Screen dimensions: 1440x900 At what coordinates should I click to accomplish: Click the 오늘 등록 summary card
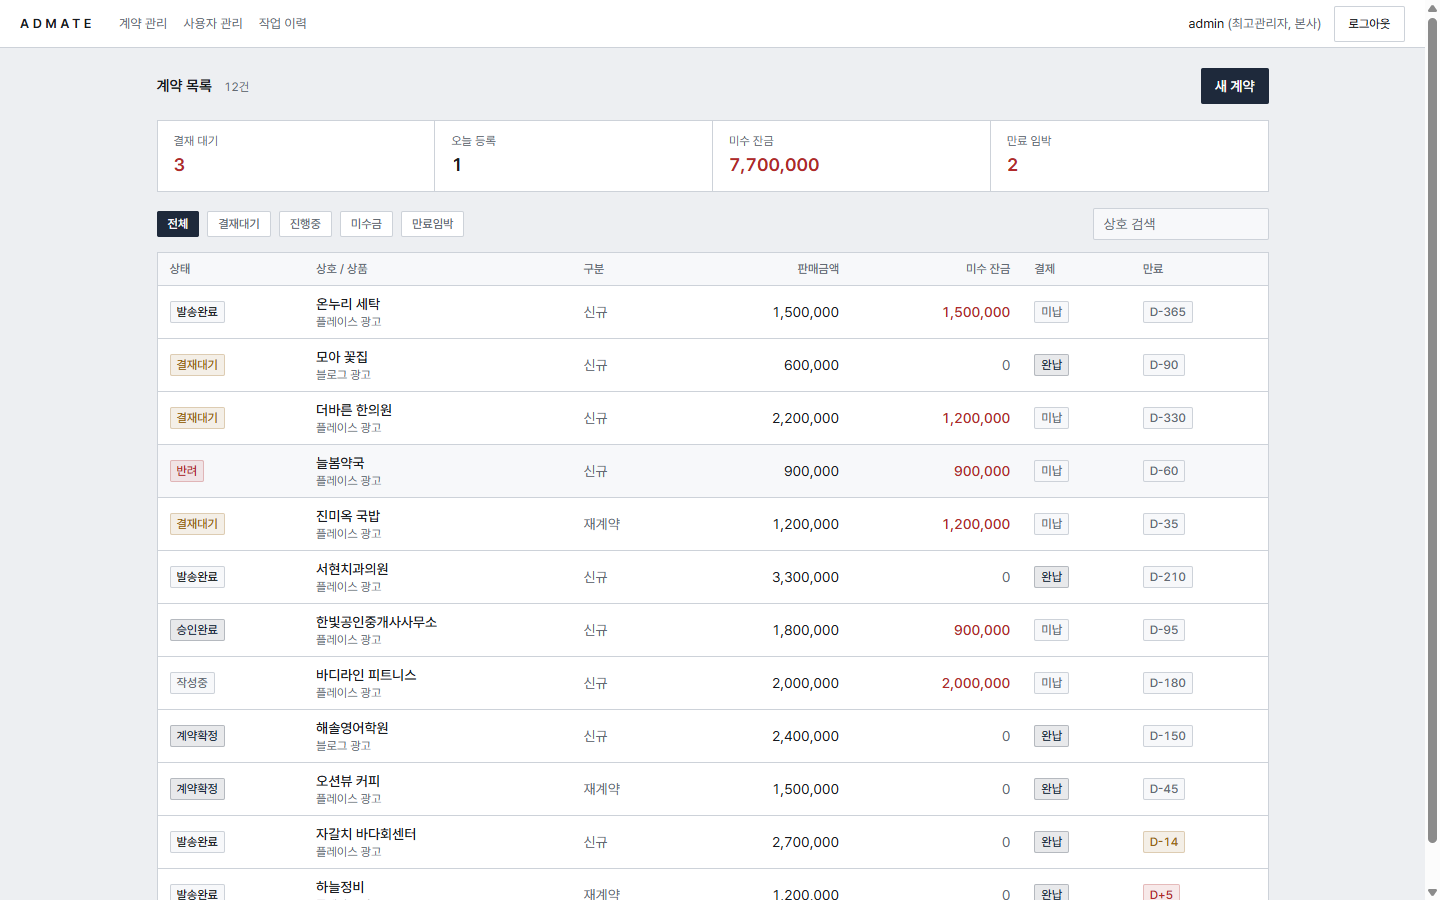coord(573,156)
